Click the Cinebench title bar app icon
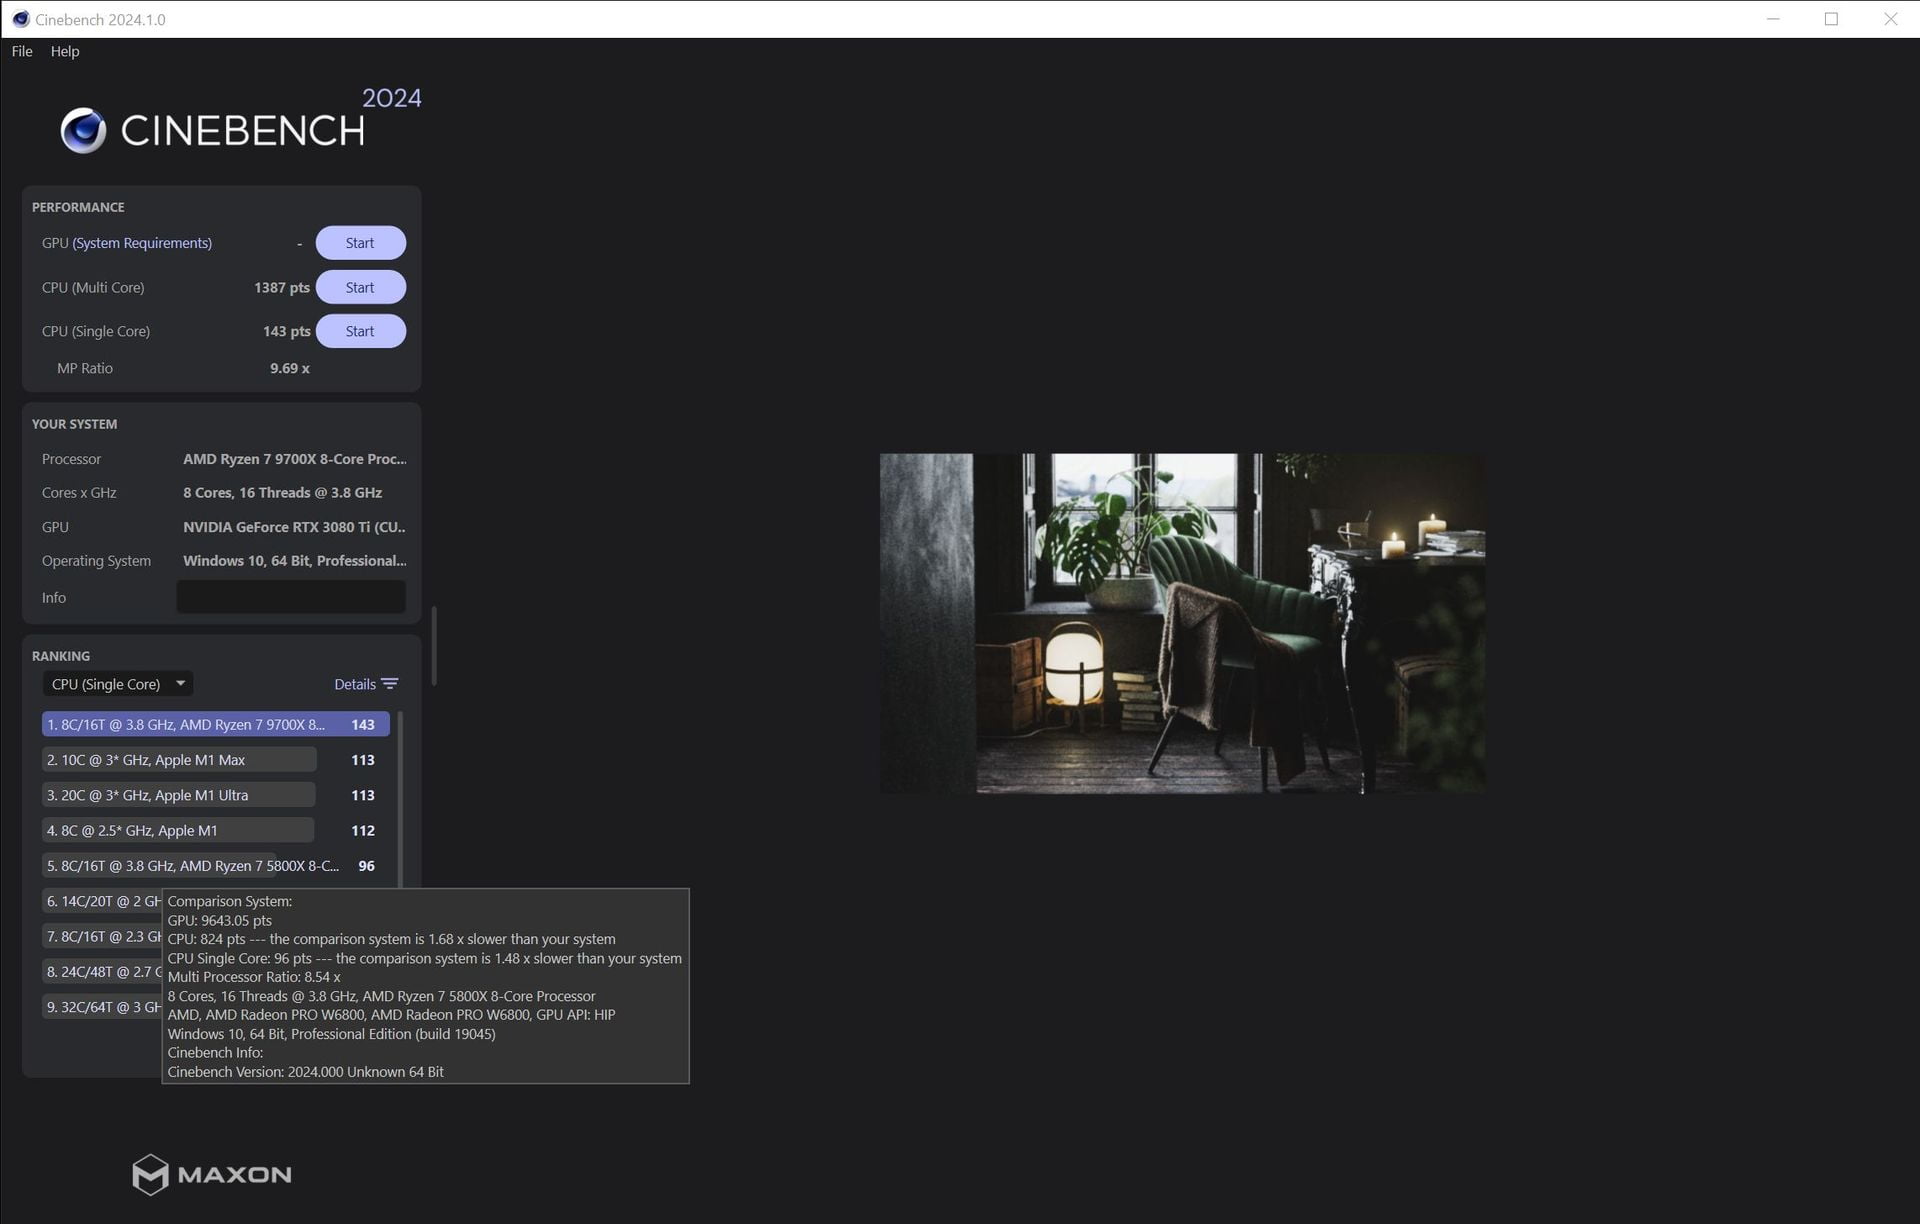This screenshot has height=1224, width=1920. click(20, 19)
